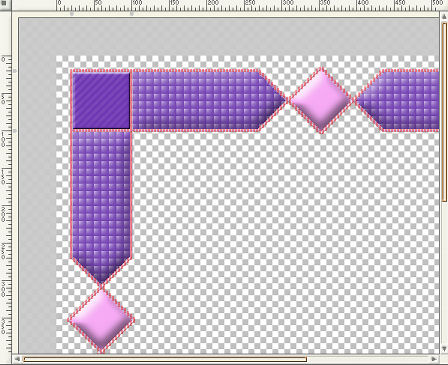
Task: Click the empty vertical scrollbar track below thumb
Action: 444,273
